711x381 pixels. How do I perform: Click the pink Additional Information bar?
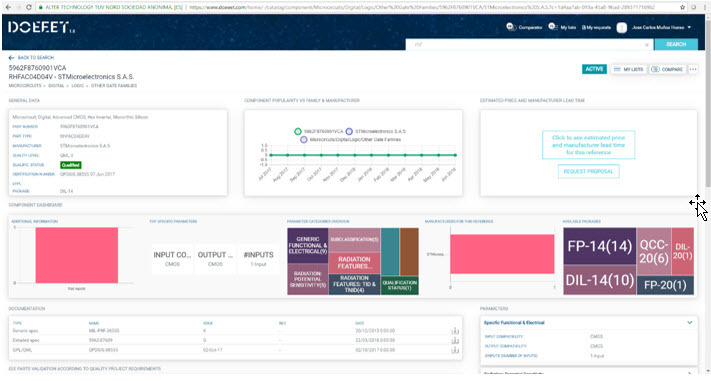click(x=77, y=255)
